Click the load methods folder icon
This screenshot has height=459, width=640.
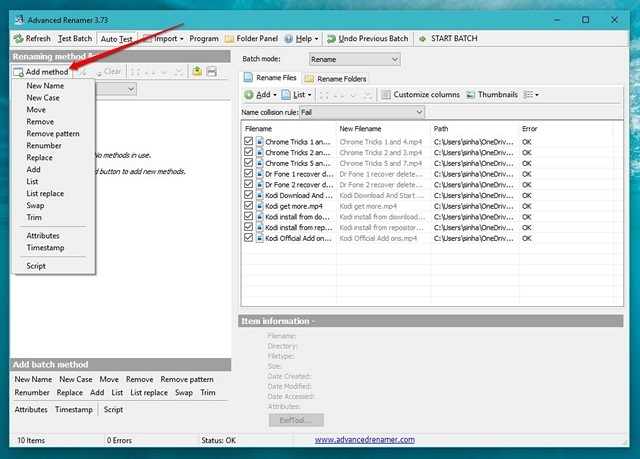tap(197, 71)
